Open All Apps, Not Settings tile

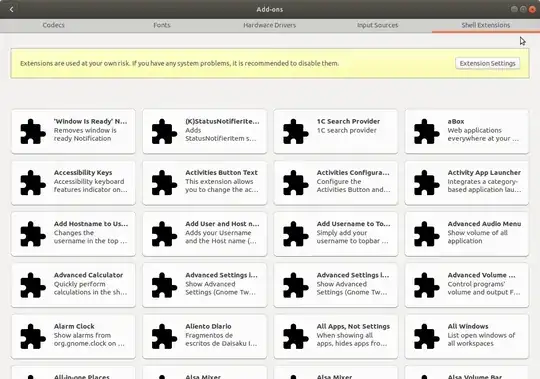pyautogui.click(x=336, y=337)
